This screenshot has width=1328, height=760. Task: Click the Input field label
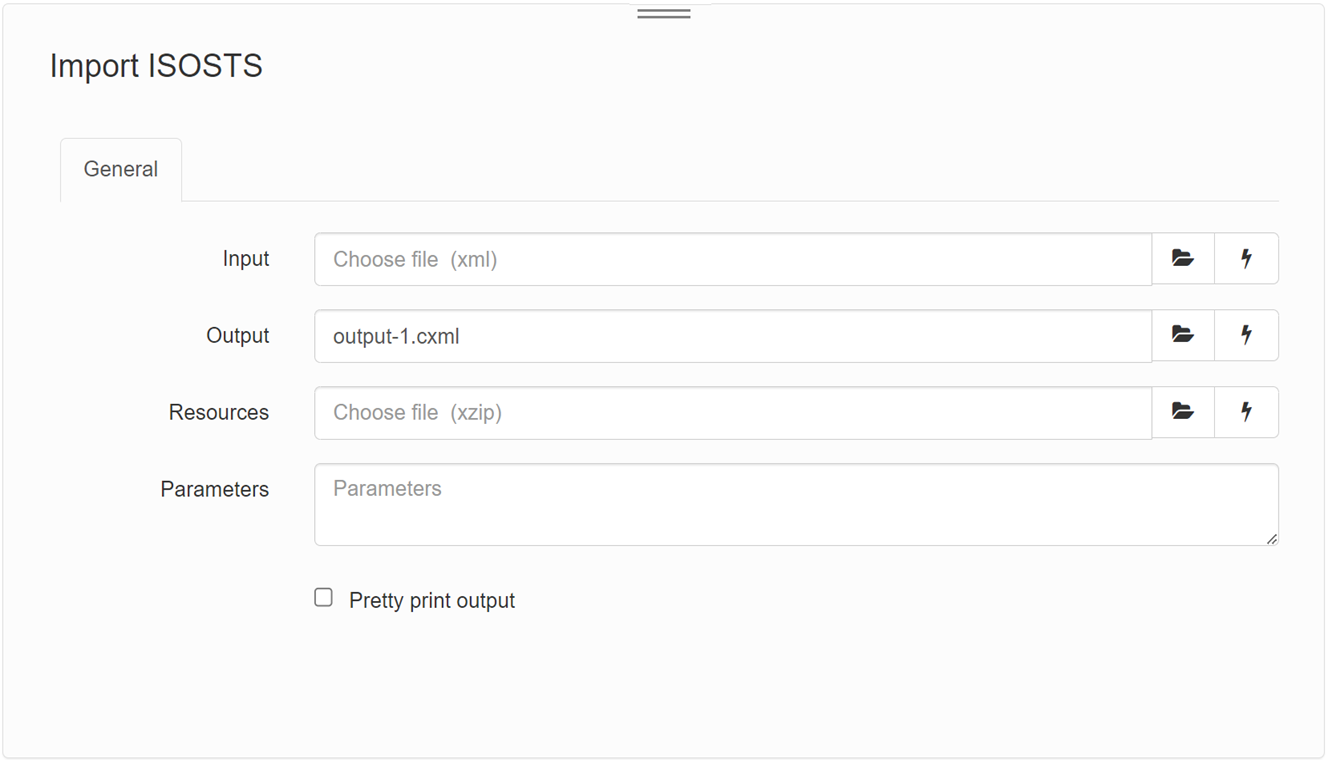246,259
